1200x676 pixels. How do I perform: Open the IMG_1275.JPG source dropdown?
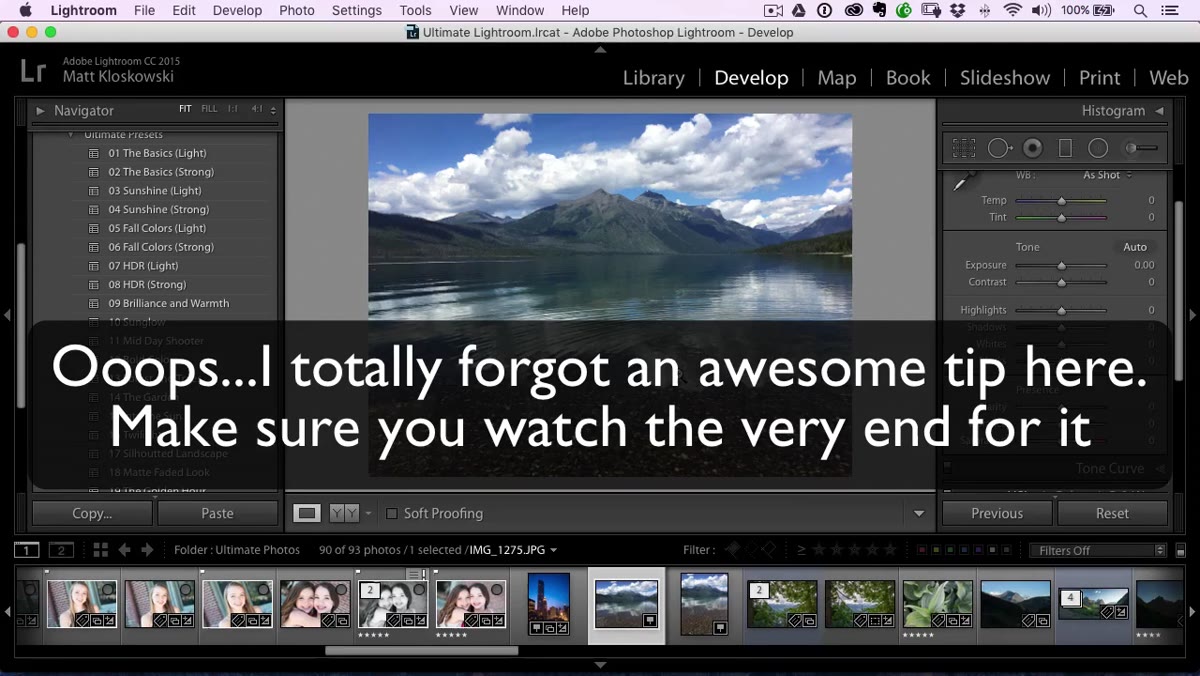coord(513,550)
